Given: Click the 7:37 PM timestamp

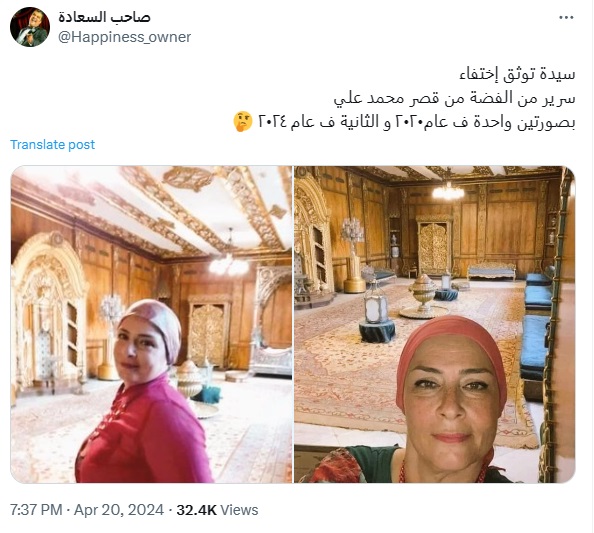Looking at the screenshot, I should pyautogui.click(x=36, y=510).
